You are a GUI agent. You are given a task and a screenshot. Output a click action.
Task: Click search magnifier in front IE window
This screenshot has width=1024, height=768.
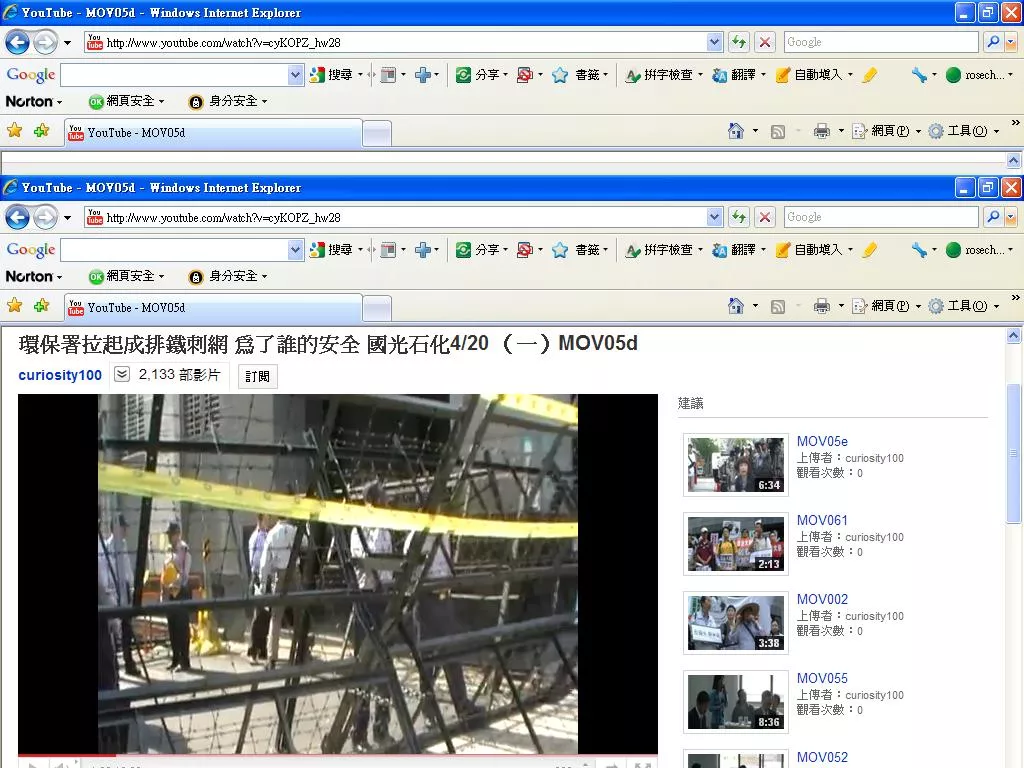point(993,217)
